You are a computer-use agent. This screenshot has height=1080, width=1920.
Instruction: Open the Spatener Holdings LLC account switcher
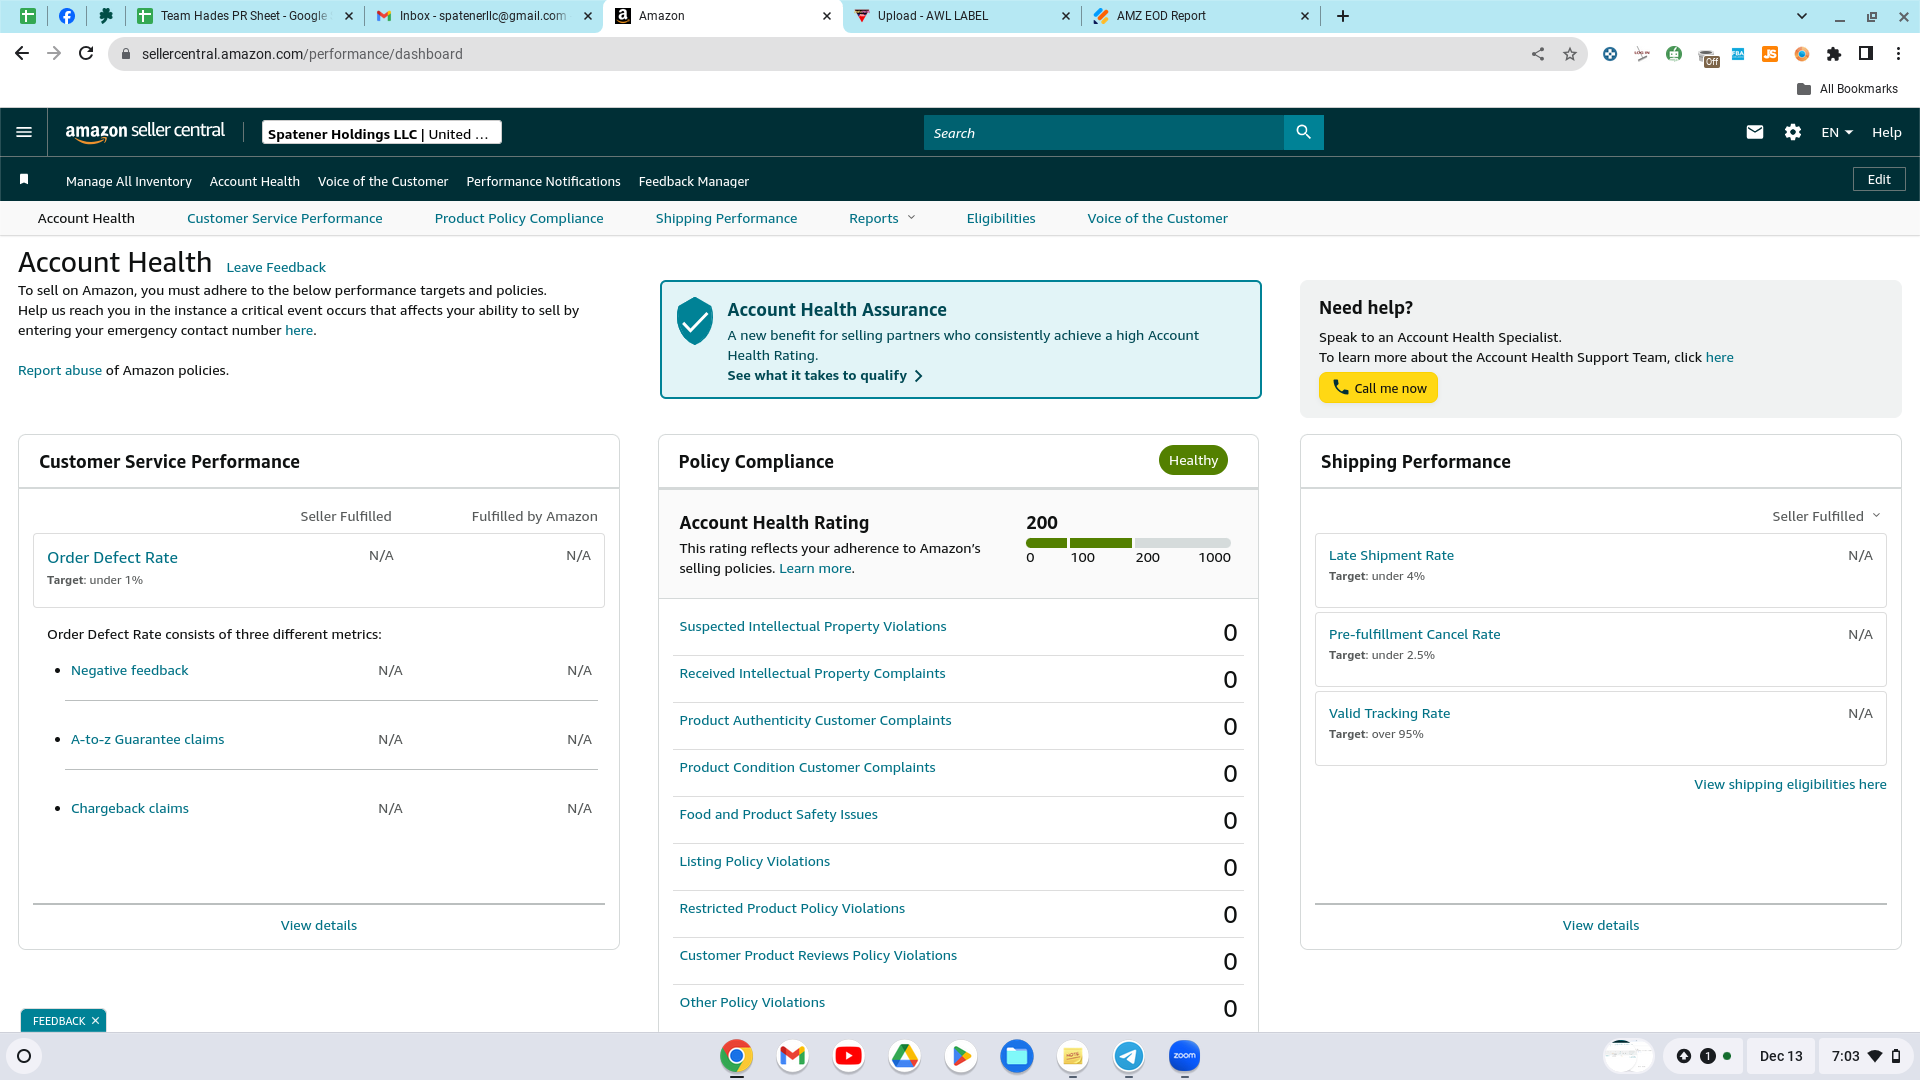[382, 133]
